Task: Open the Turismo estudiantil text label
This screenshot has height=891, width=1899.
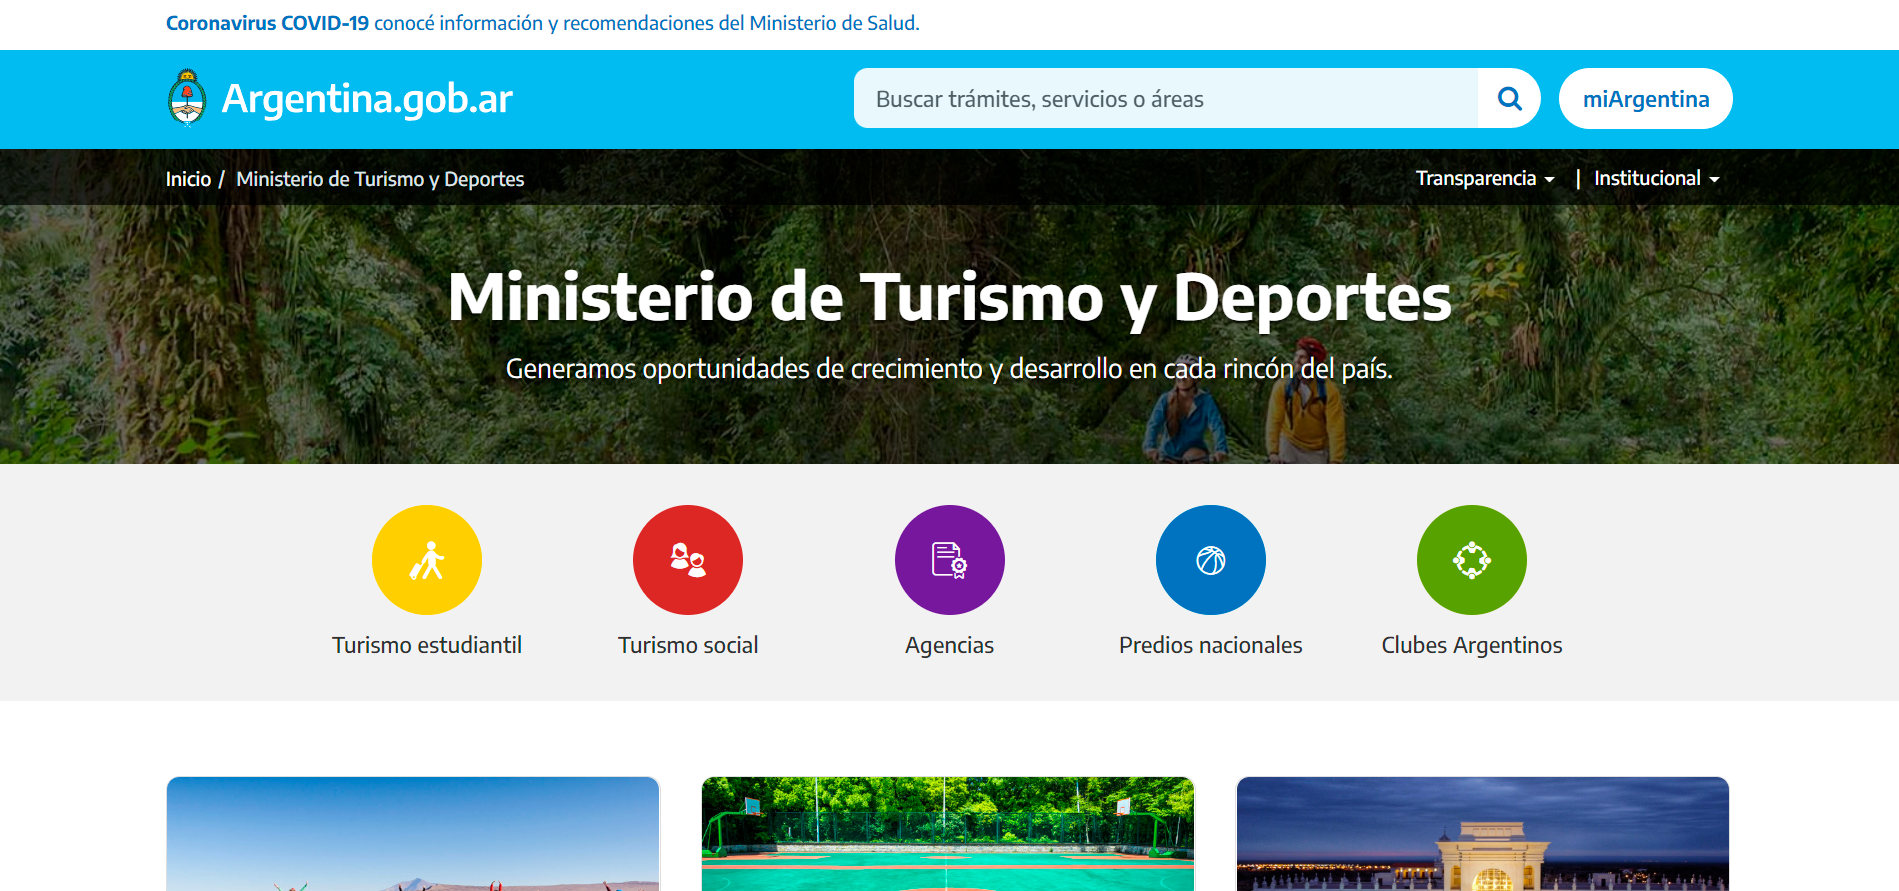Action: click(x=426, y=645)
